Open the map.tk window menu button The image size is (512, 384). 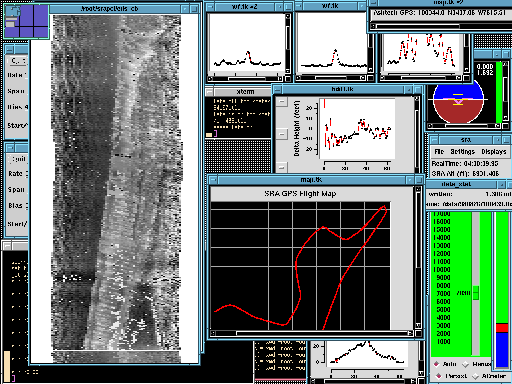pyautogui.click(x=213, y=180)
